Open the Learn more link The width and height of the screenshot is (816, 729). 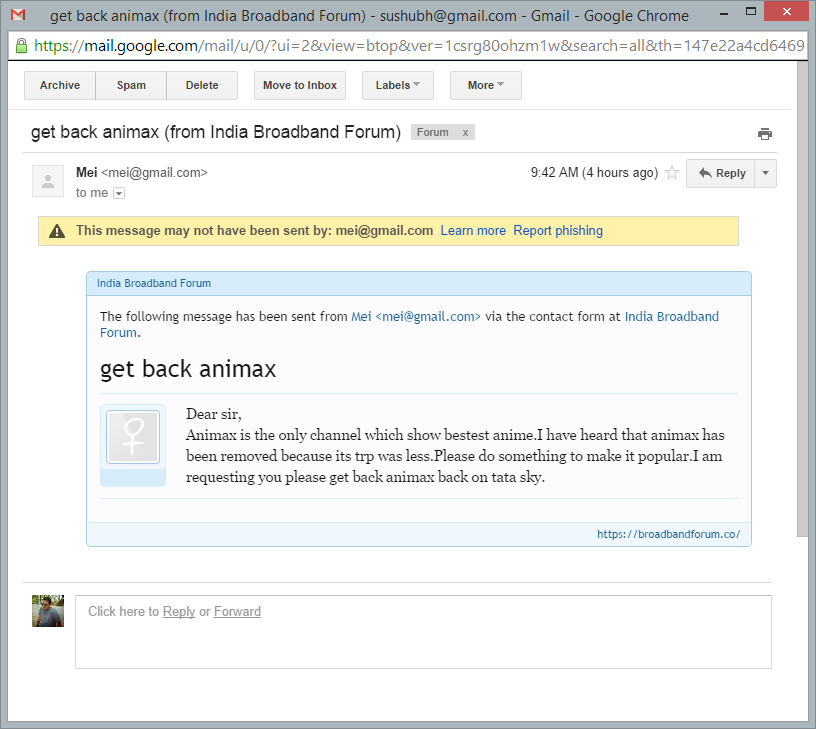[x=473, y=231]
